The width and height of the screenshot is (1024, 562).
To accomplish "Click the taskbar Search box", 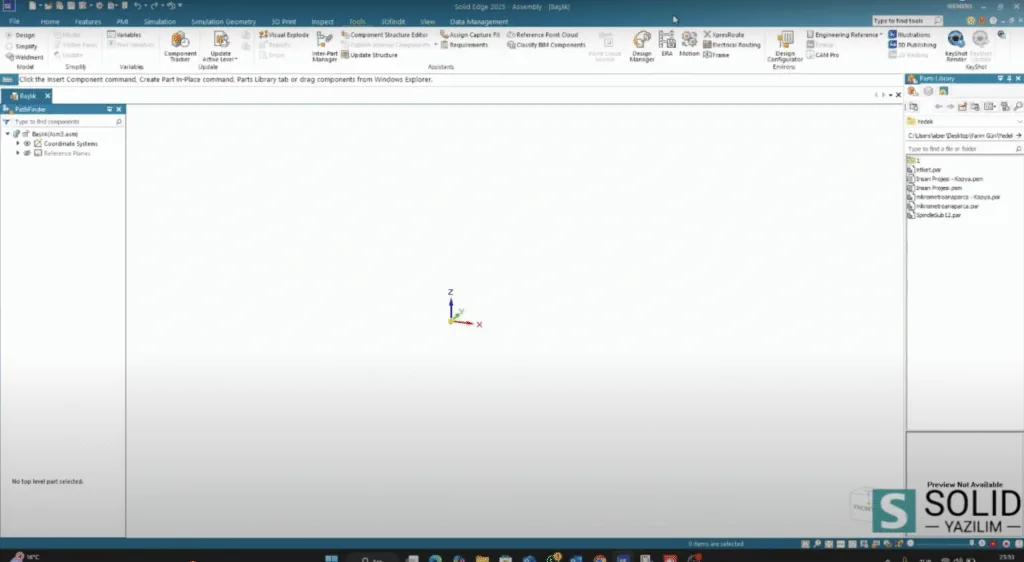I will [374, 559].
